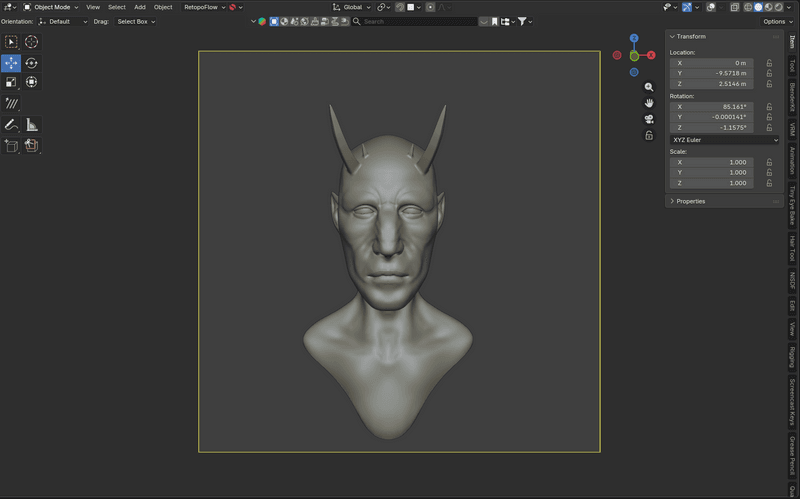Open the Object Mode dropdown

click(x=51, y=7)
